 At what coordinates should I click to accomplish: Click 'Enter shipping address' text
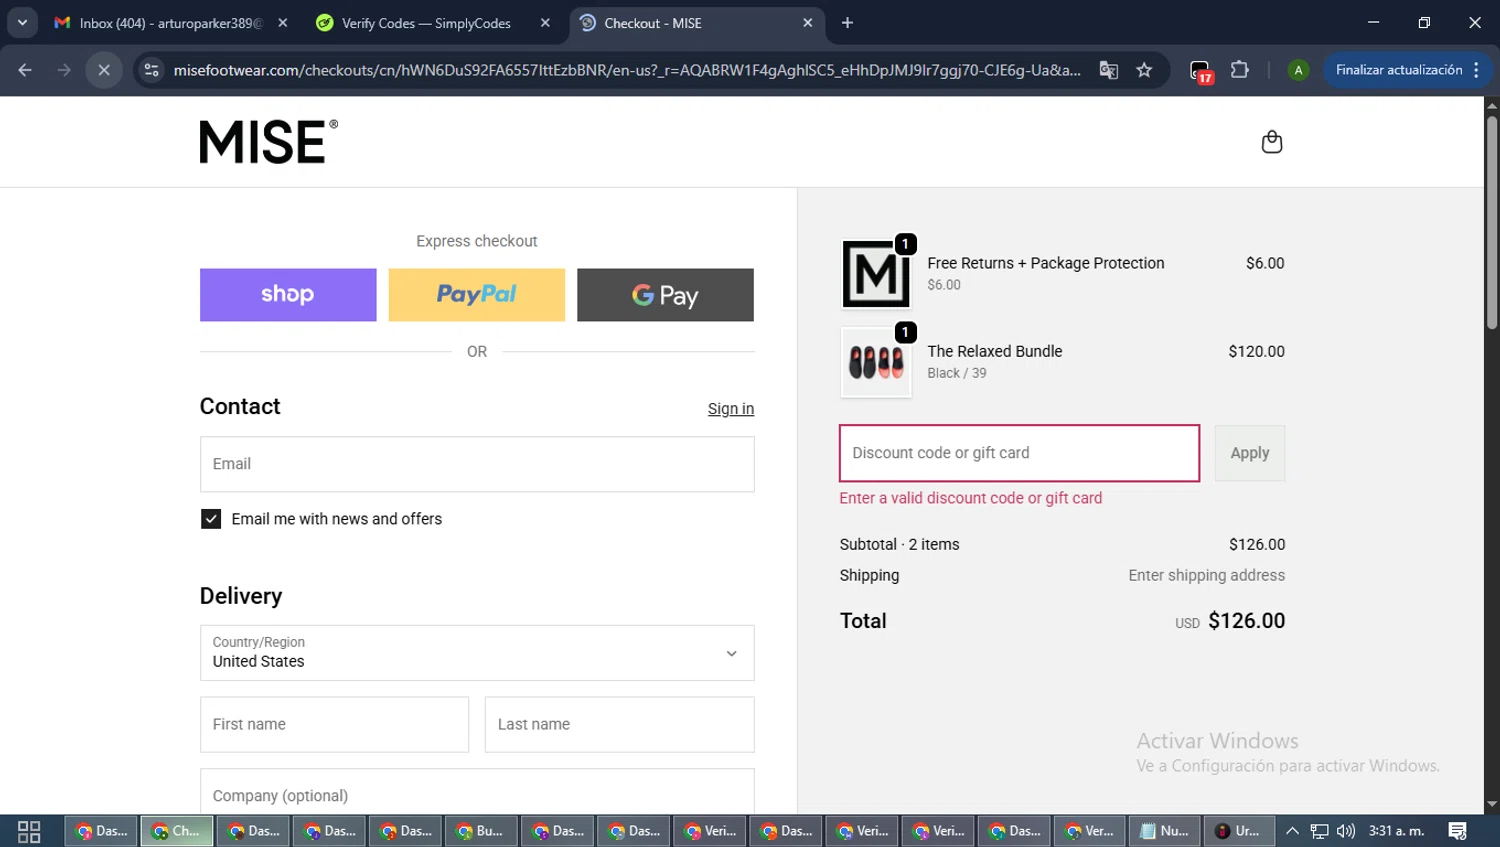1207,575
